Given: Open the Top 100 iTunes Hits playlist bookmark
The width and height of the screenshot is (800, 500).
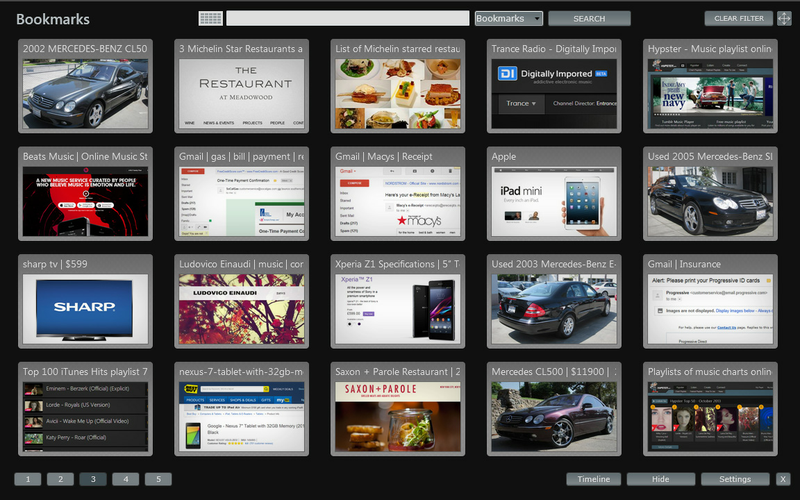Looking at the screenshot, I should click(x=85, y=409).
